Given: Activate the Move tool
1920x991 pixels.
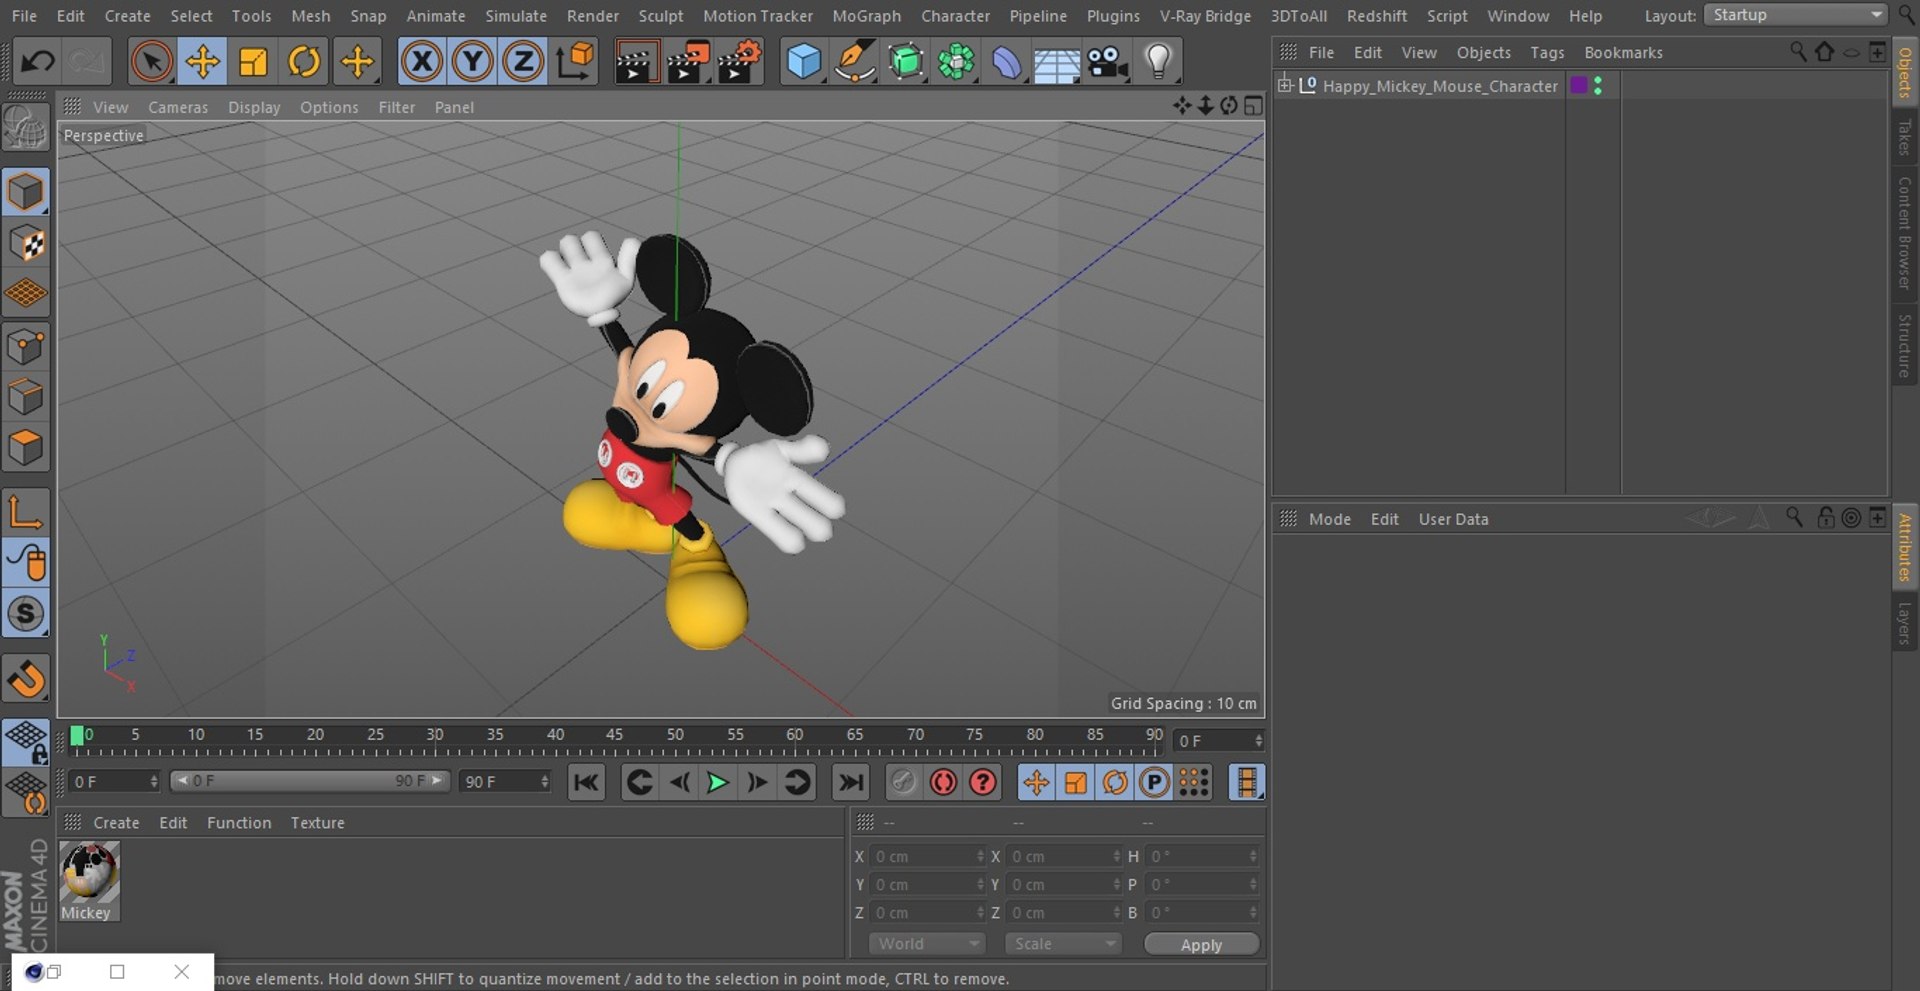Looking at the screenshot, I should tap(202, 62).
